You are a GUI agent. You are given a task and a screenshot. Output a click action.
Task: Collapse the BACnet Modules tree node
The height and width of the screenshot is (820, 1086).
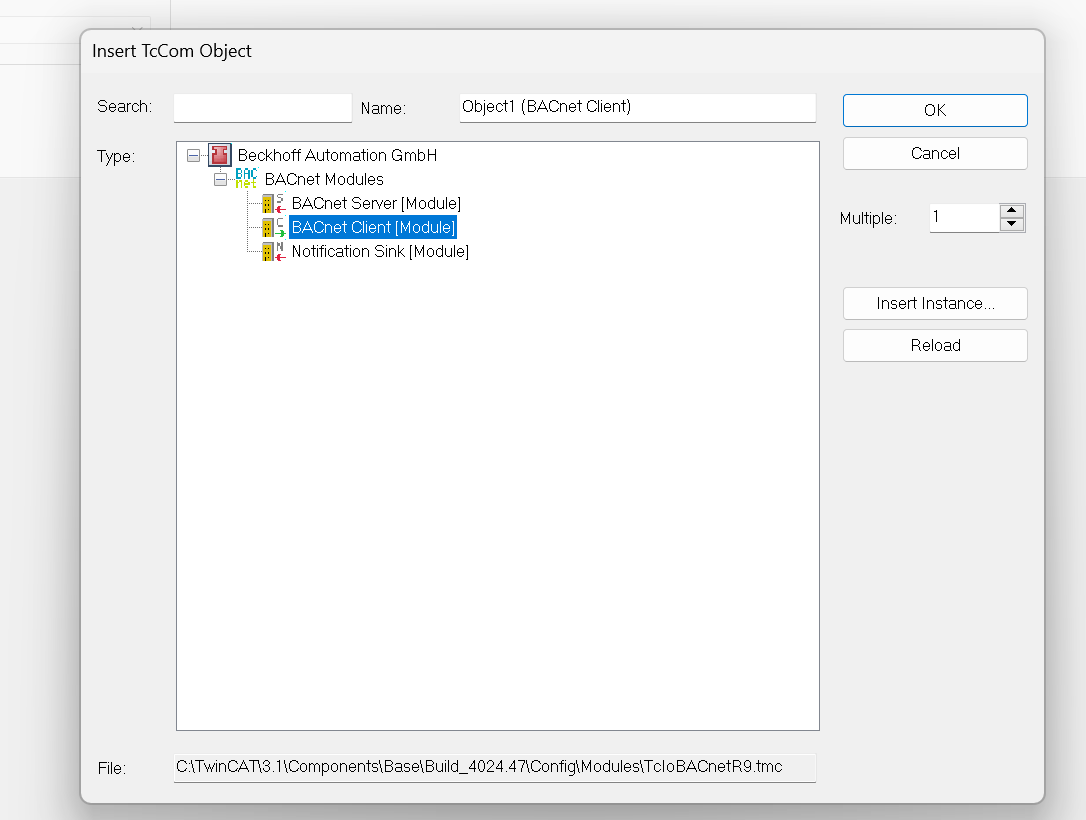220,179
